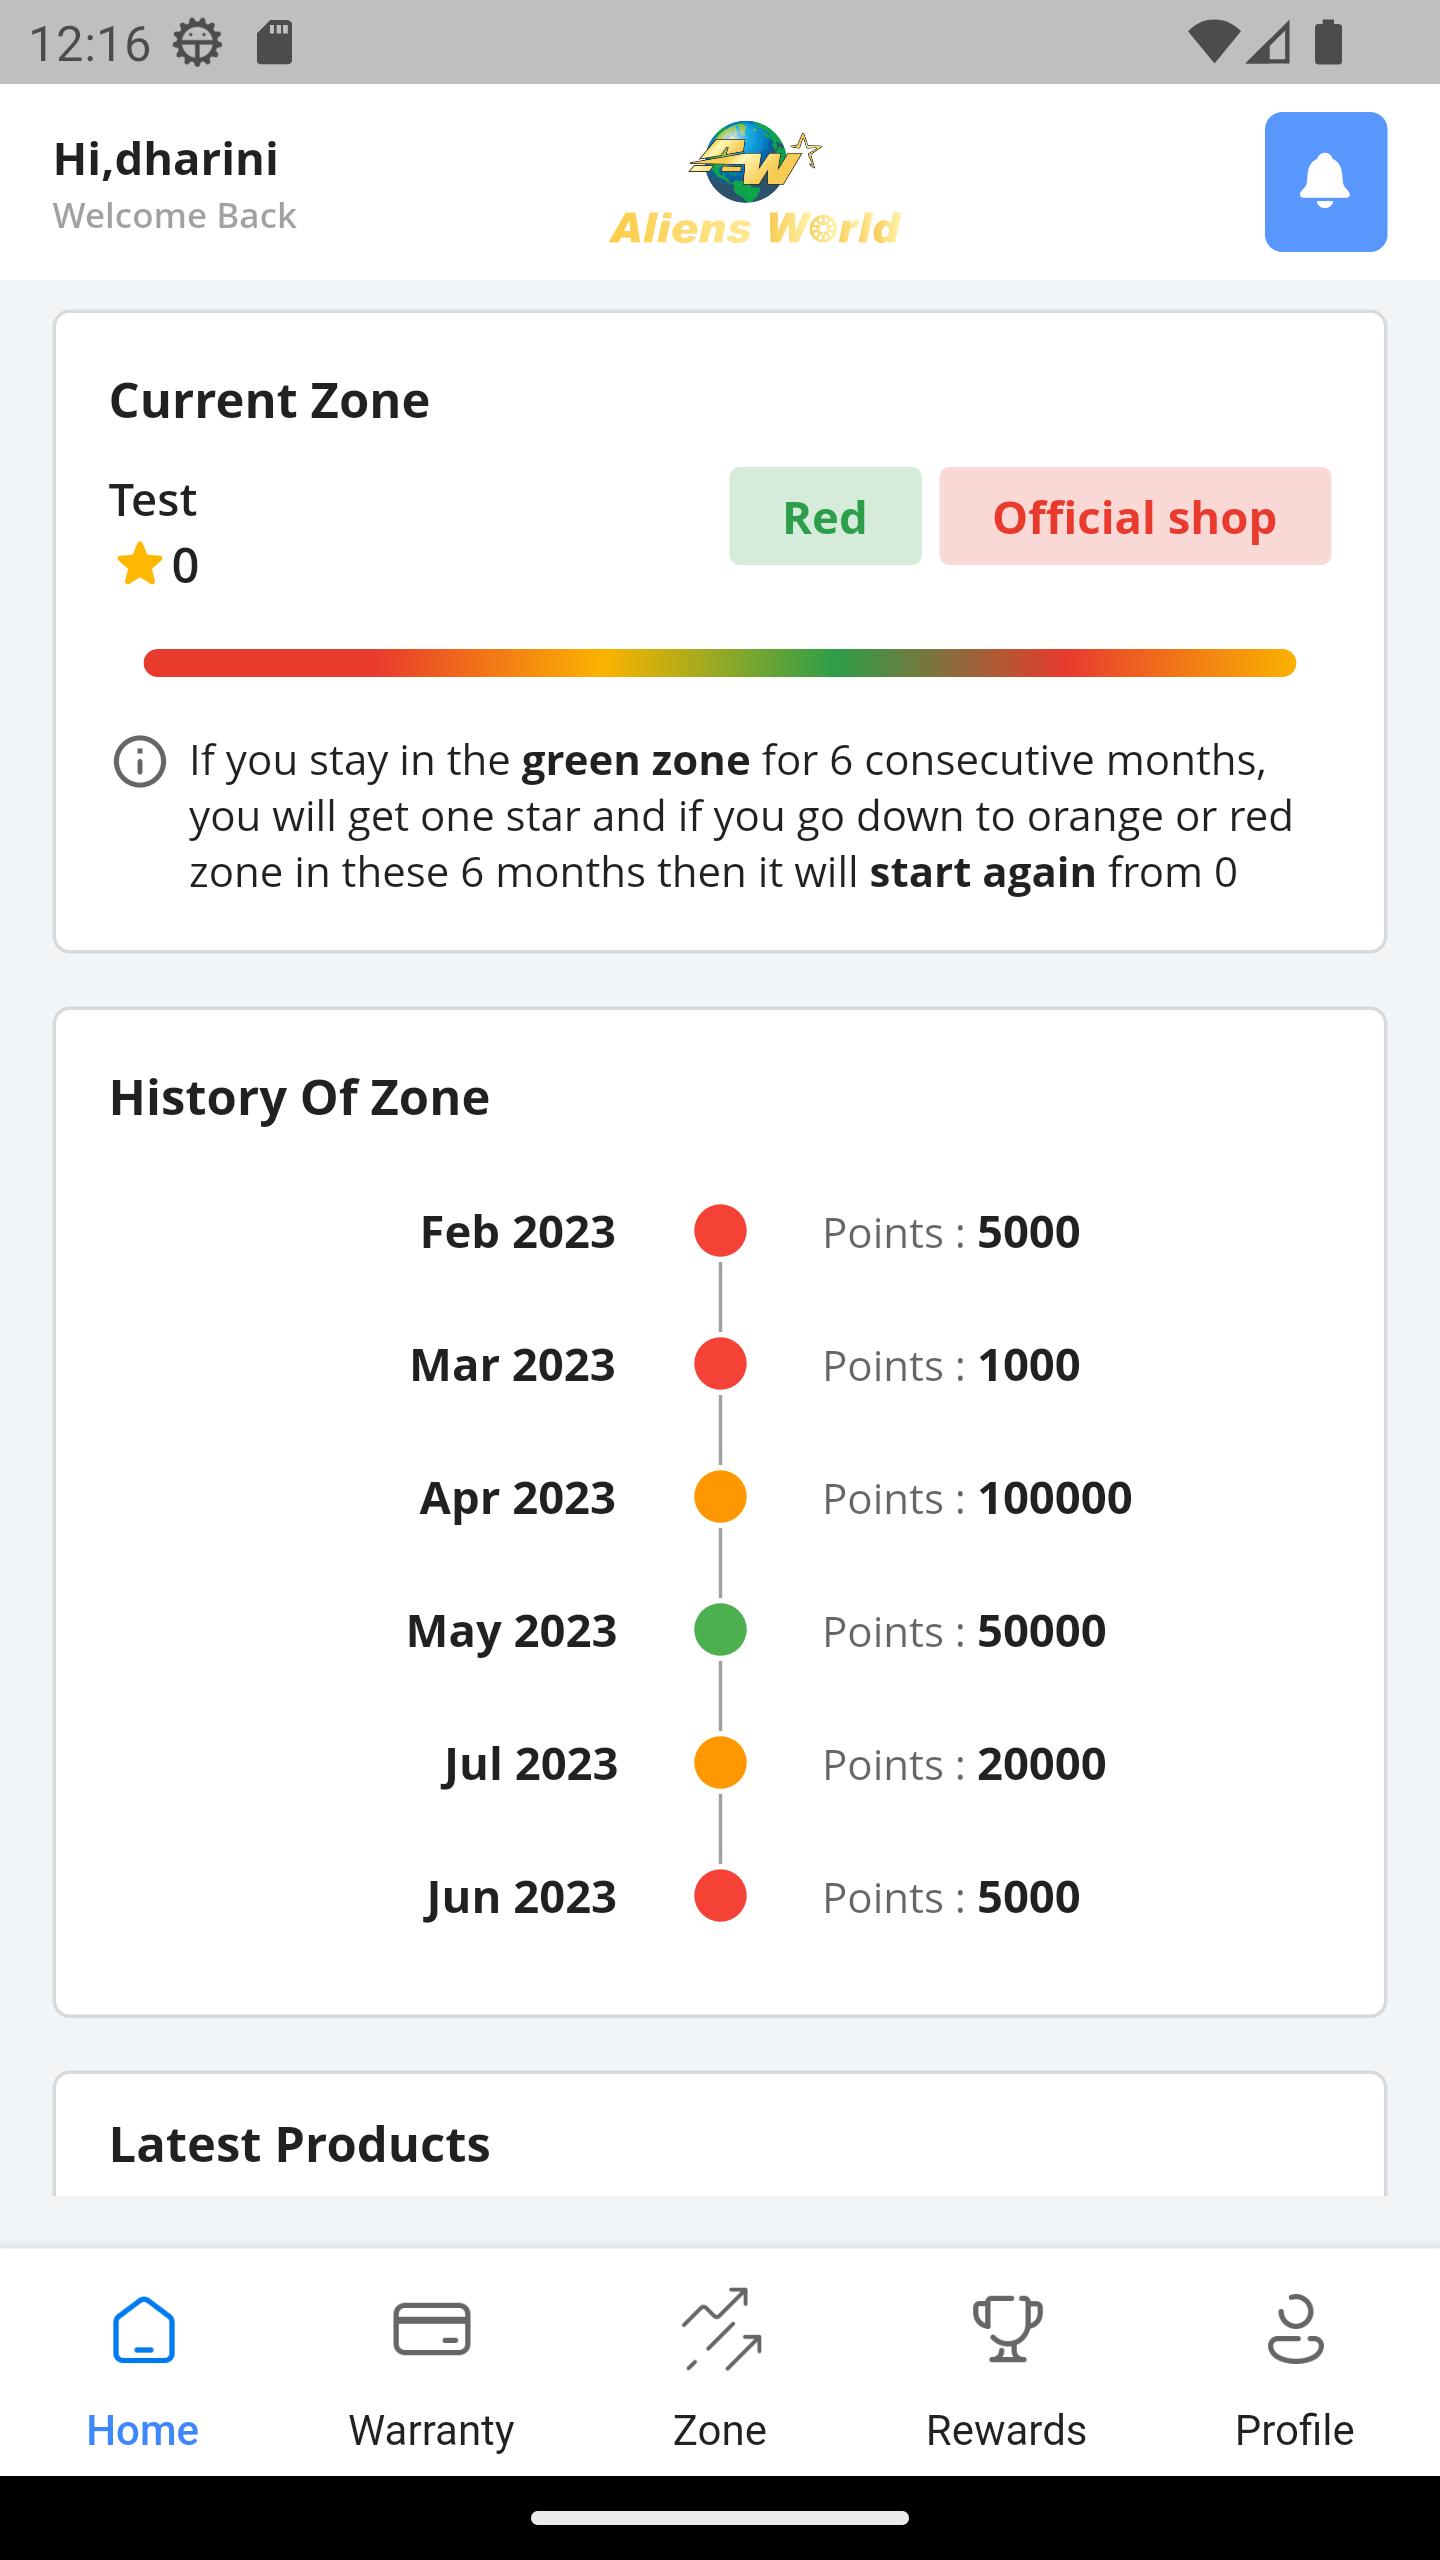
Task: Tap the Zone trend arrows icon
Action: (x=721, y=2329)
